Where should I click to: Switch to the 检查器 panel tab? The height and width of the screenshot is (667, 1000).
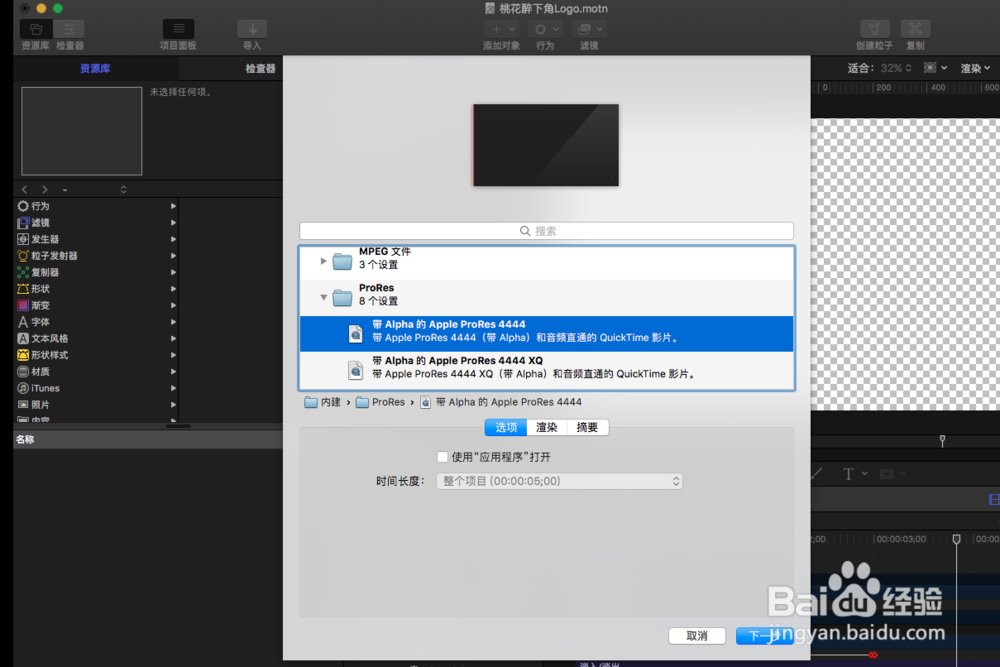click(260, 68)
